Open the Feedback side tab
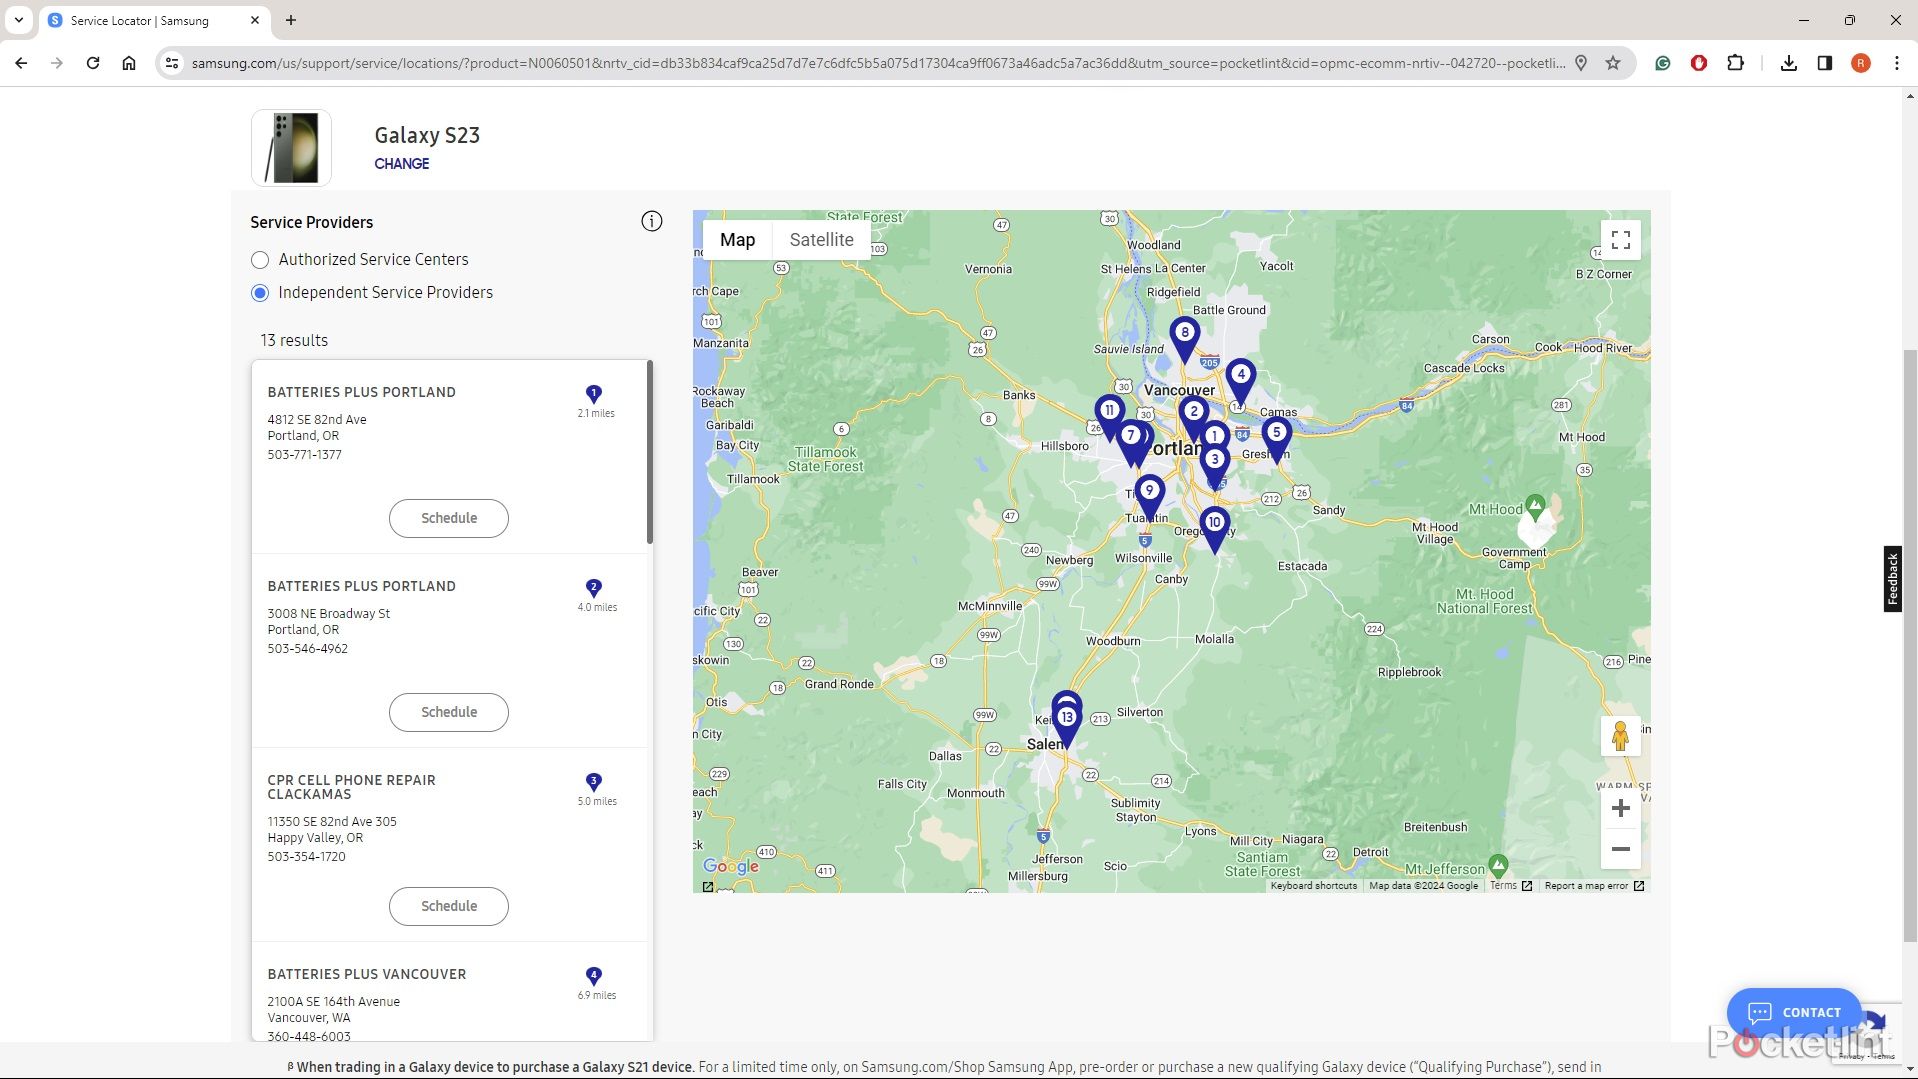Image resolution: width=1918 pixels, height=1079 pixels. pos(1892,579)
